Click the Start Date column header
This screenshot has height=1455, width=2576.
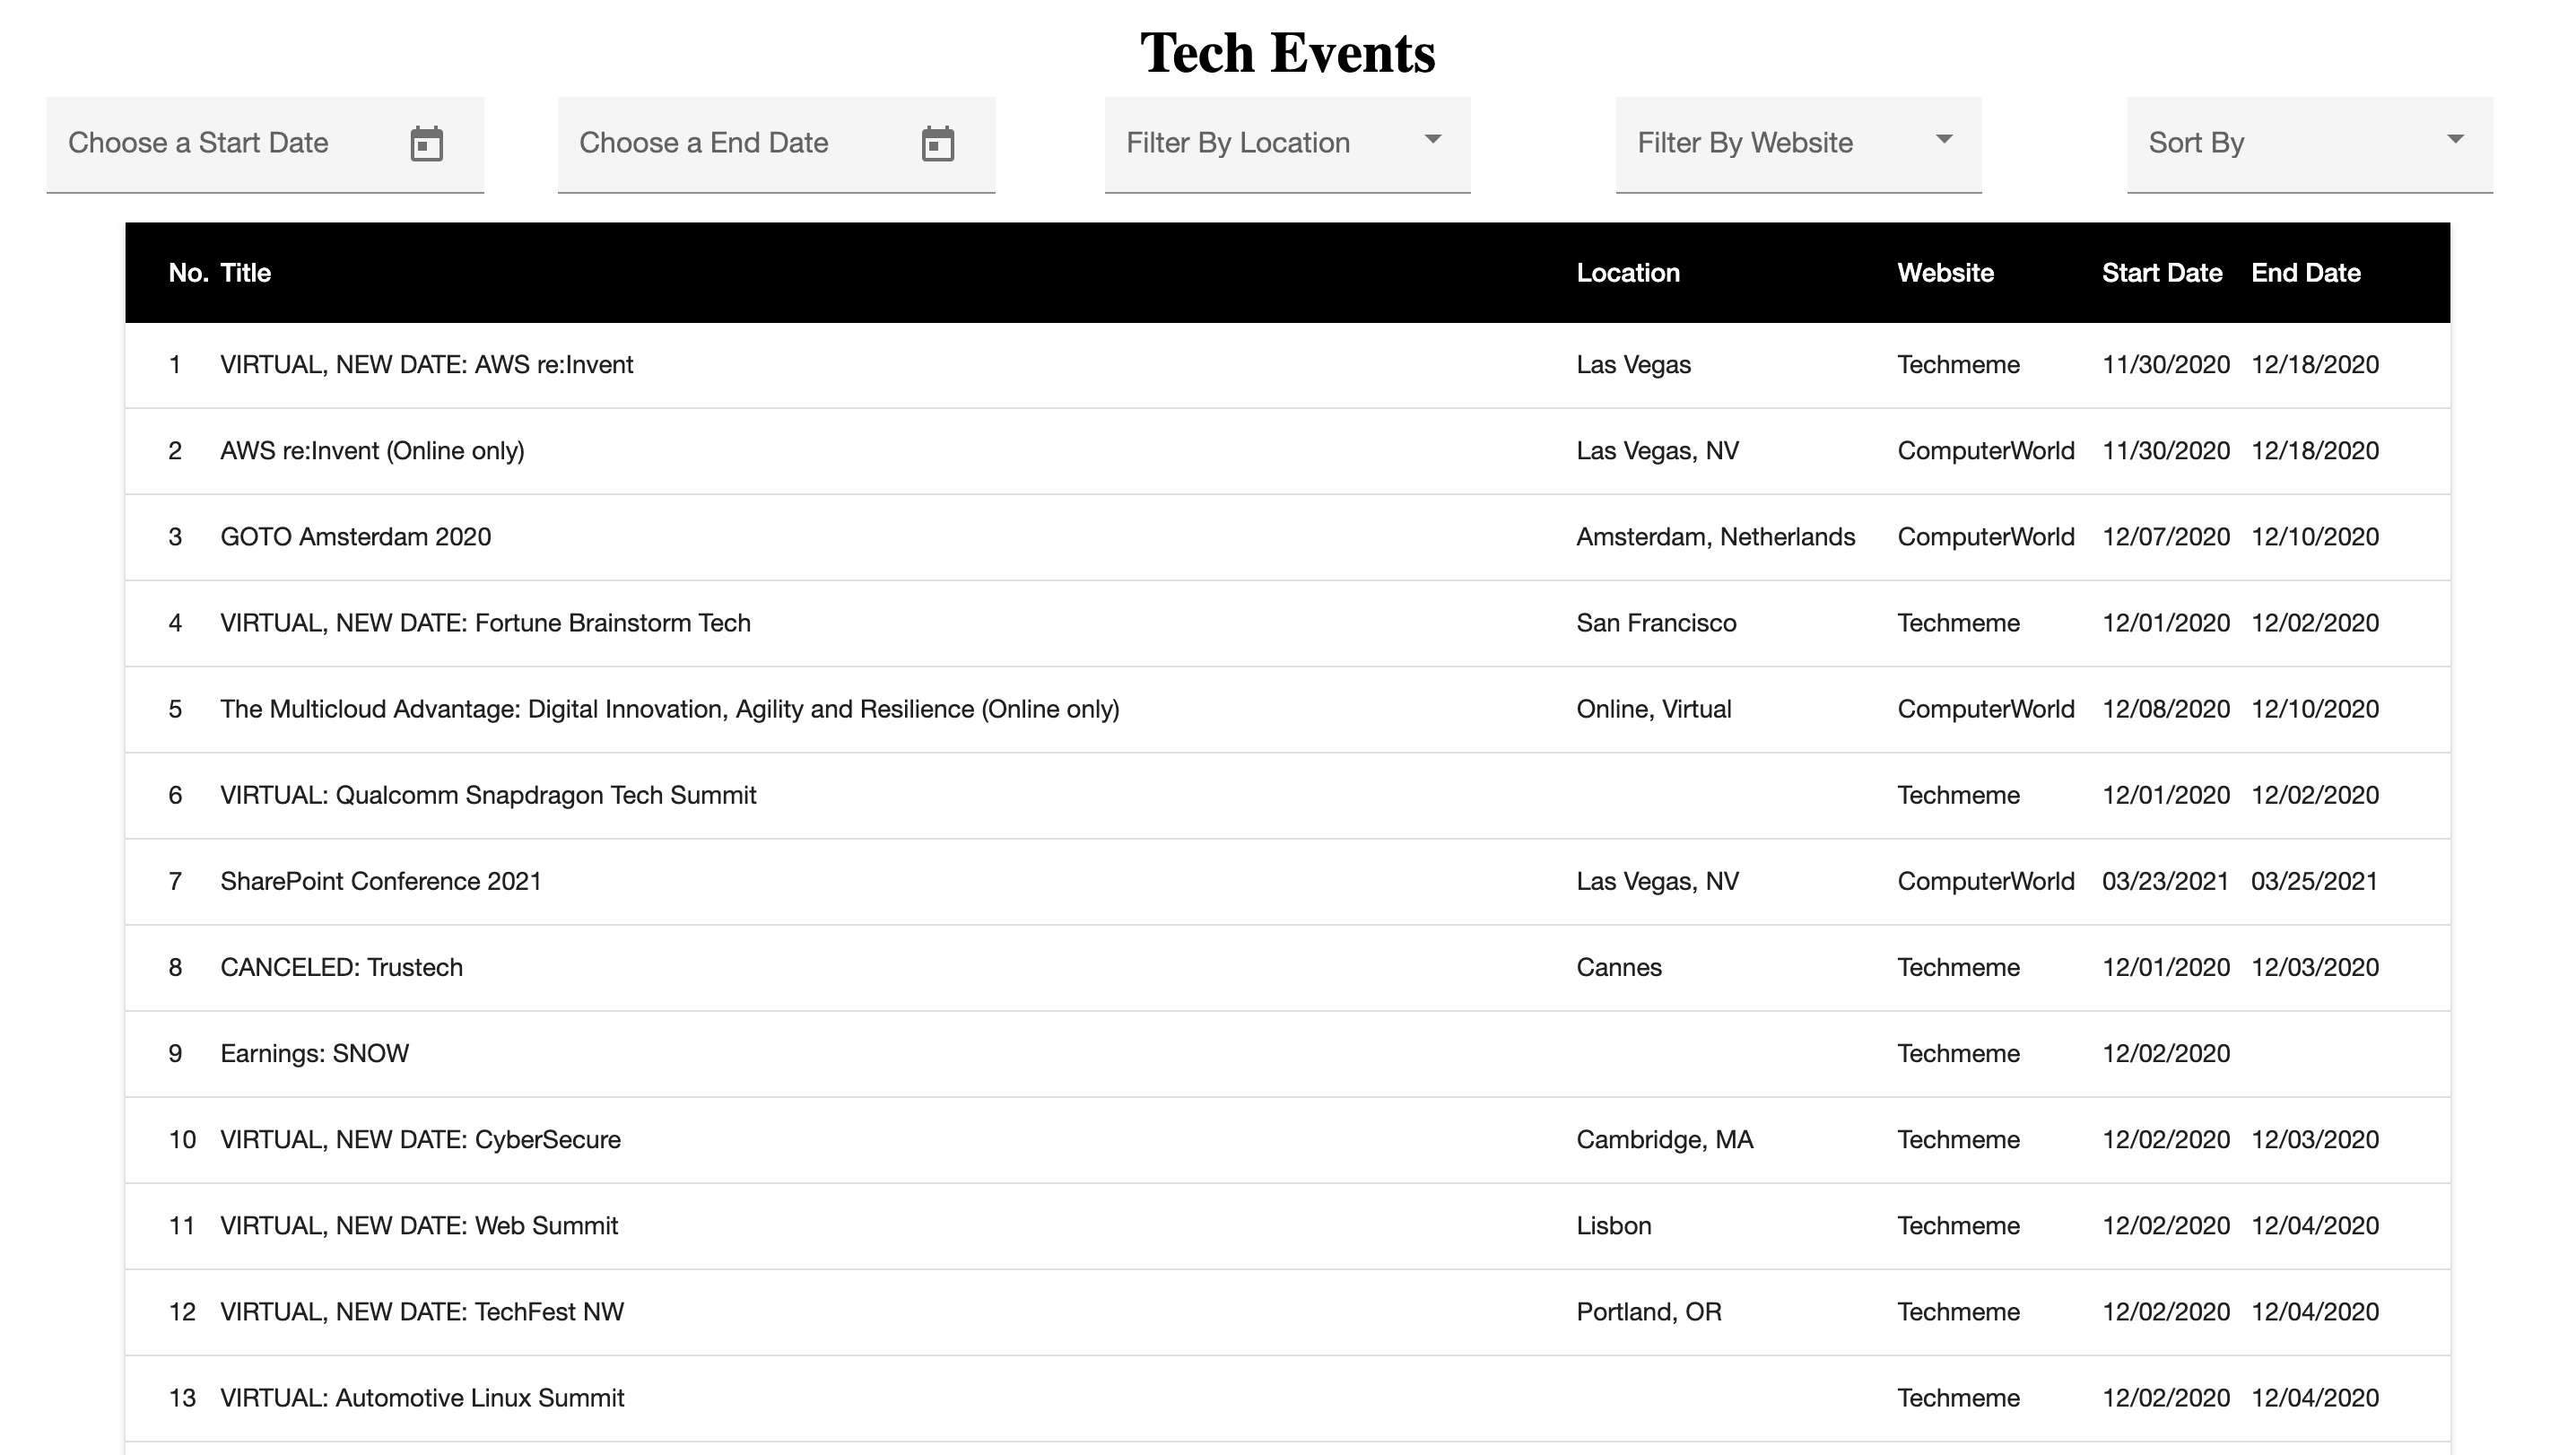coord(2161,273)
